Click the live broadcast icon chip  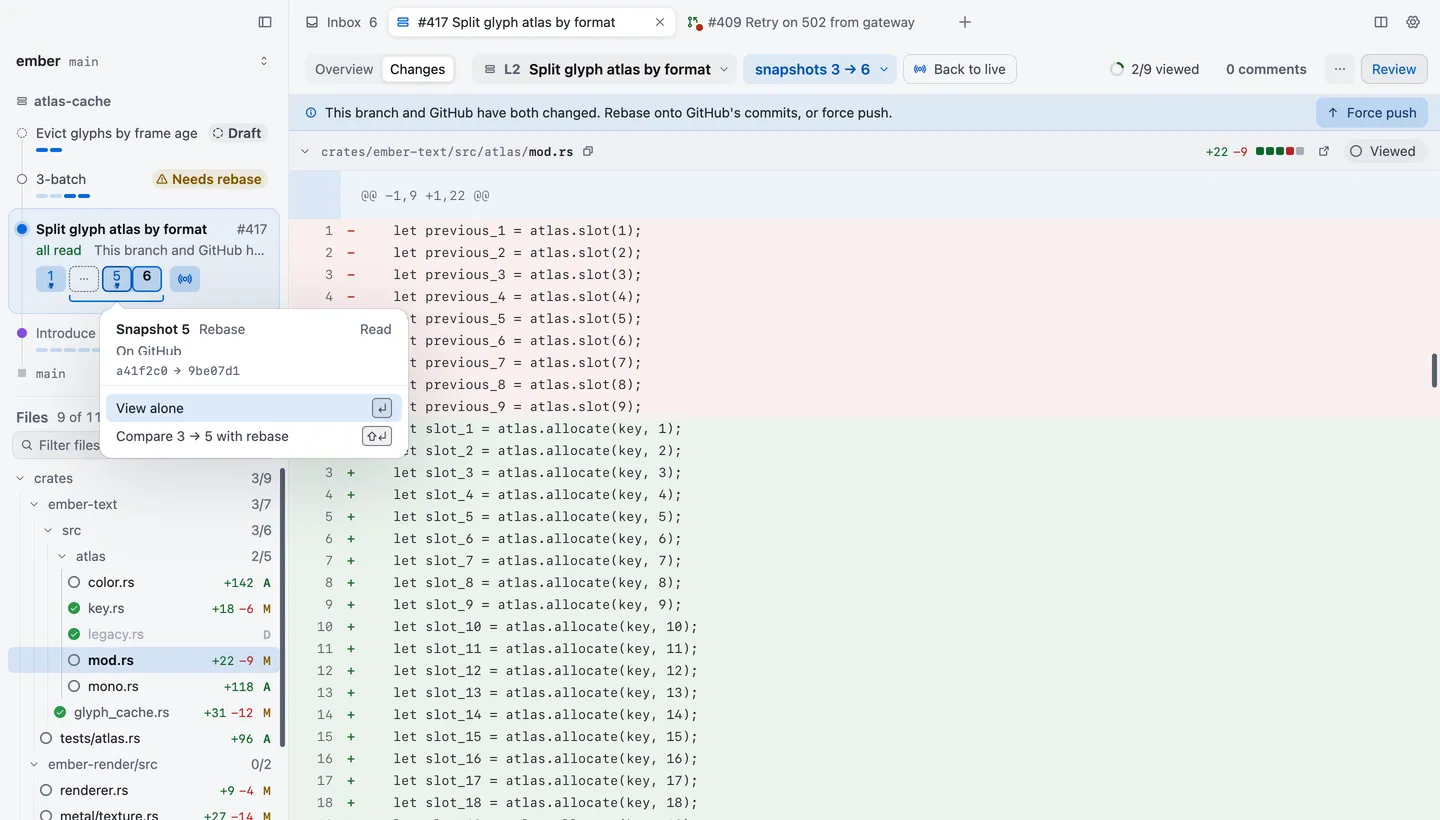coord(185,279)
